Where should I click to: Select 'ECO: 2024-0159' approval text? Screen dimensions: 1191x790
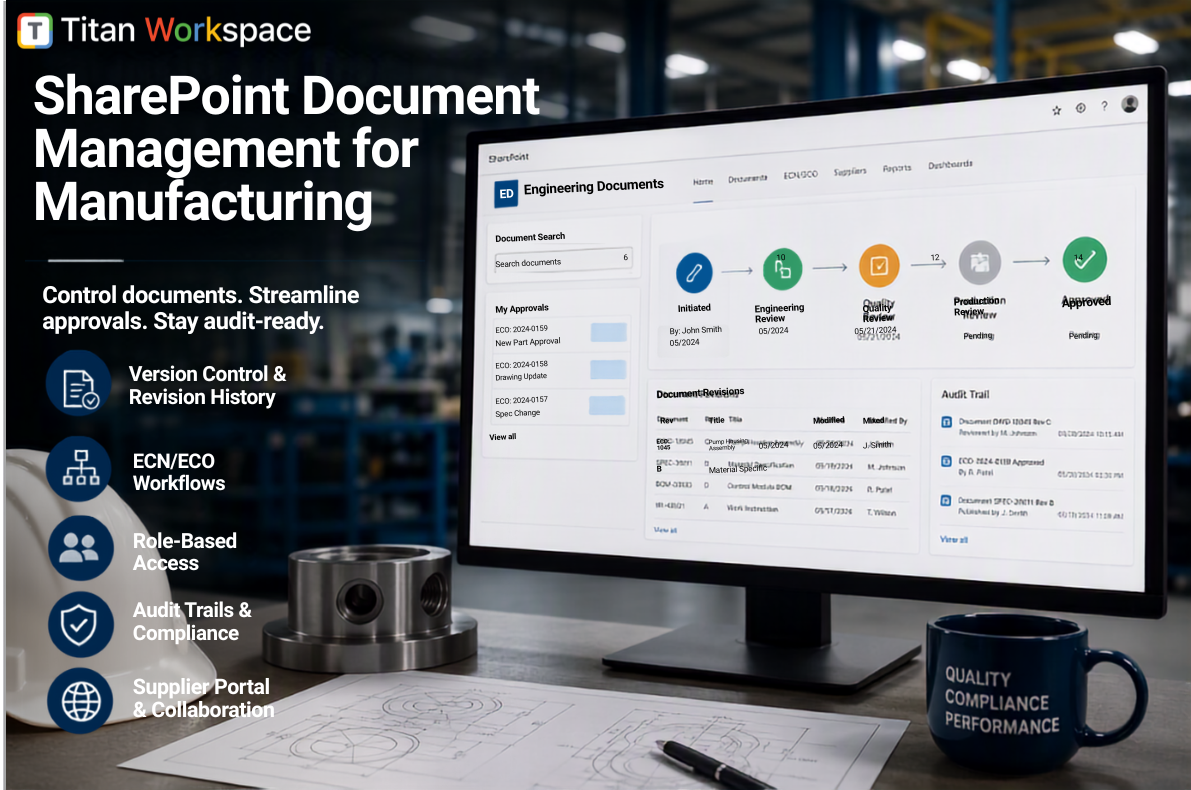521,329
